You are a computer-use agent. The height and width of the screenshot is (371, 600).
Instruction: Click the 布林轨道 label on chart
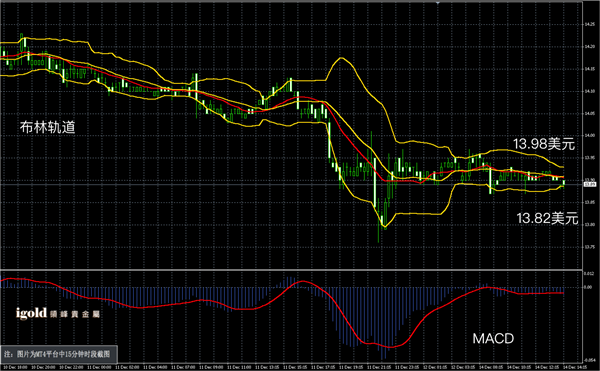[x=47, y=127]
